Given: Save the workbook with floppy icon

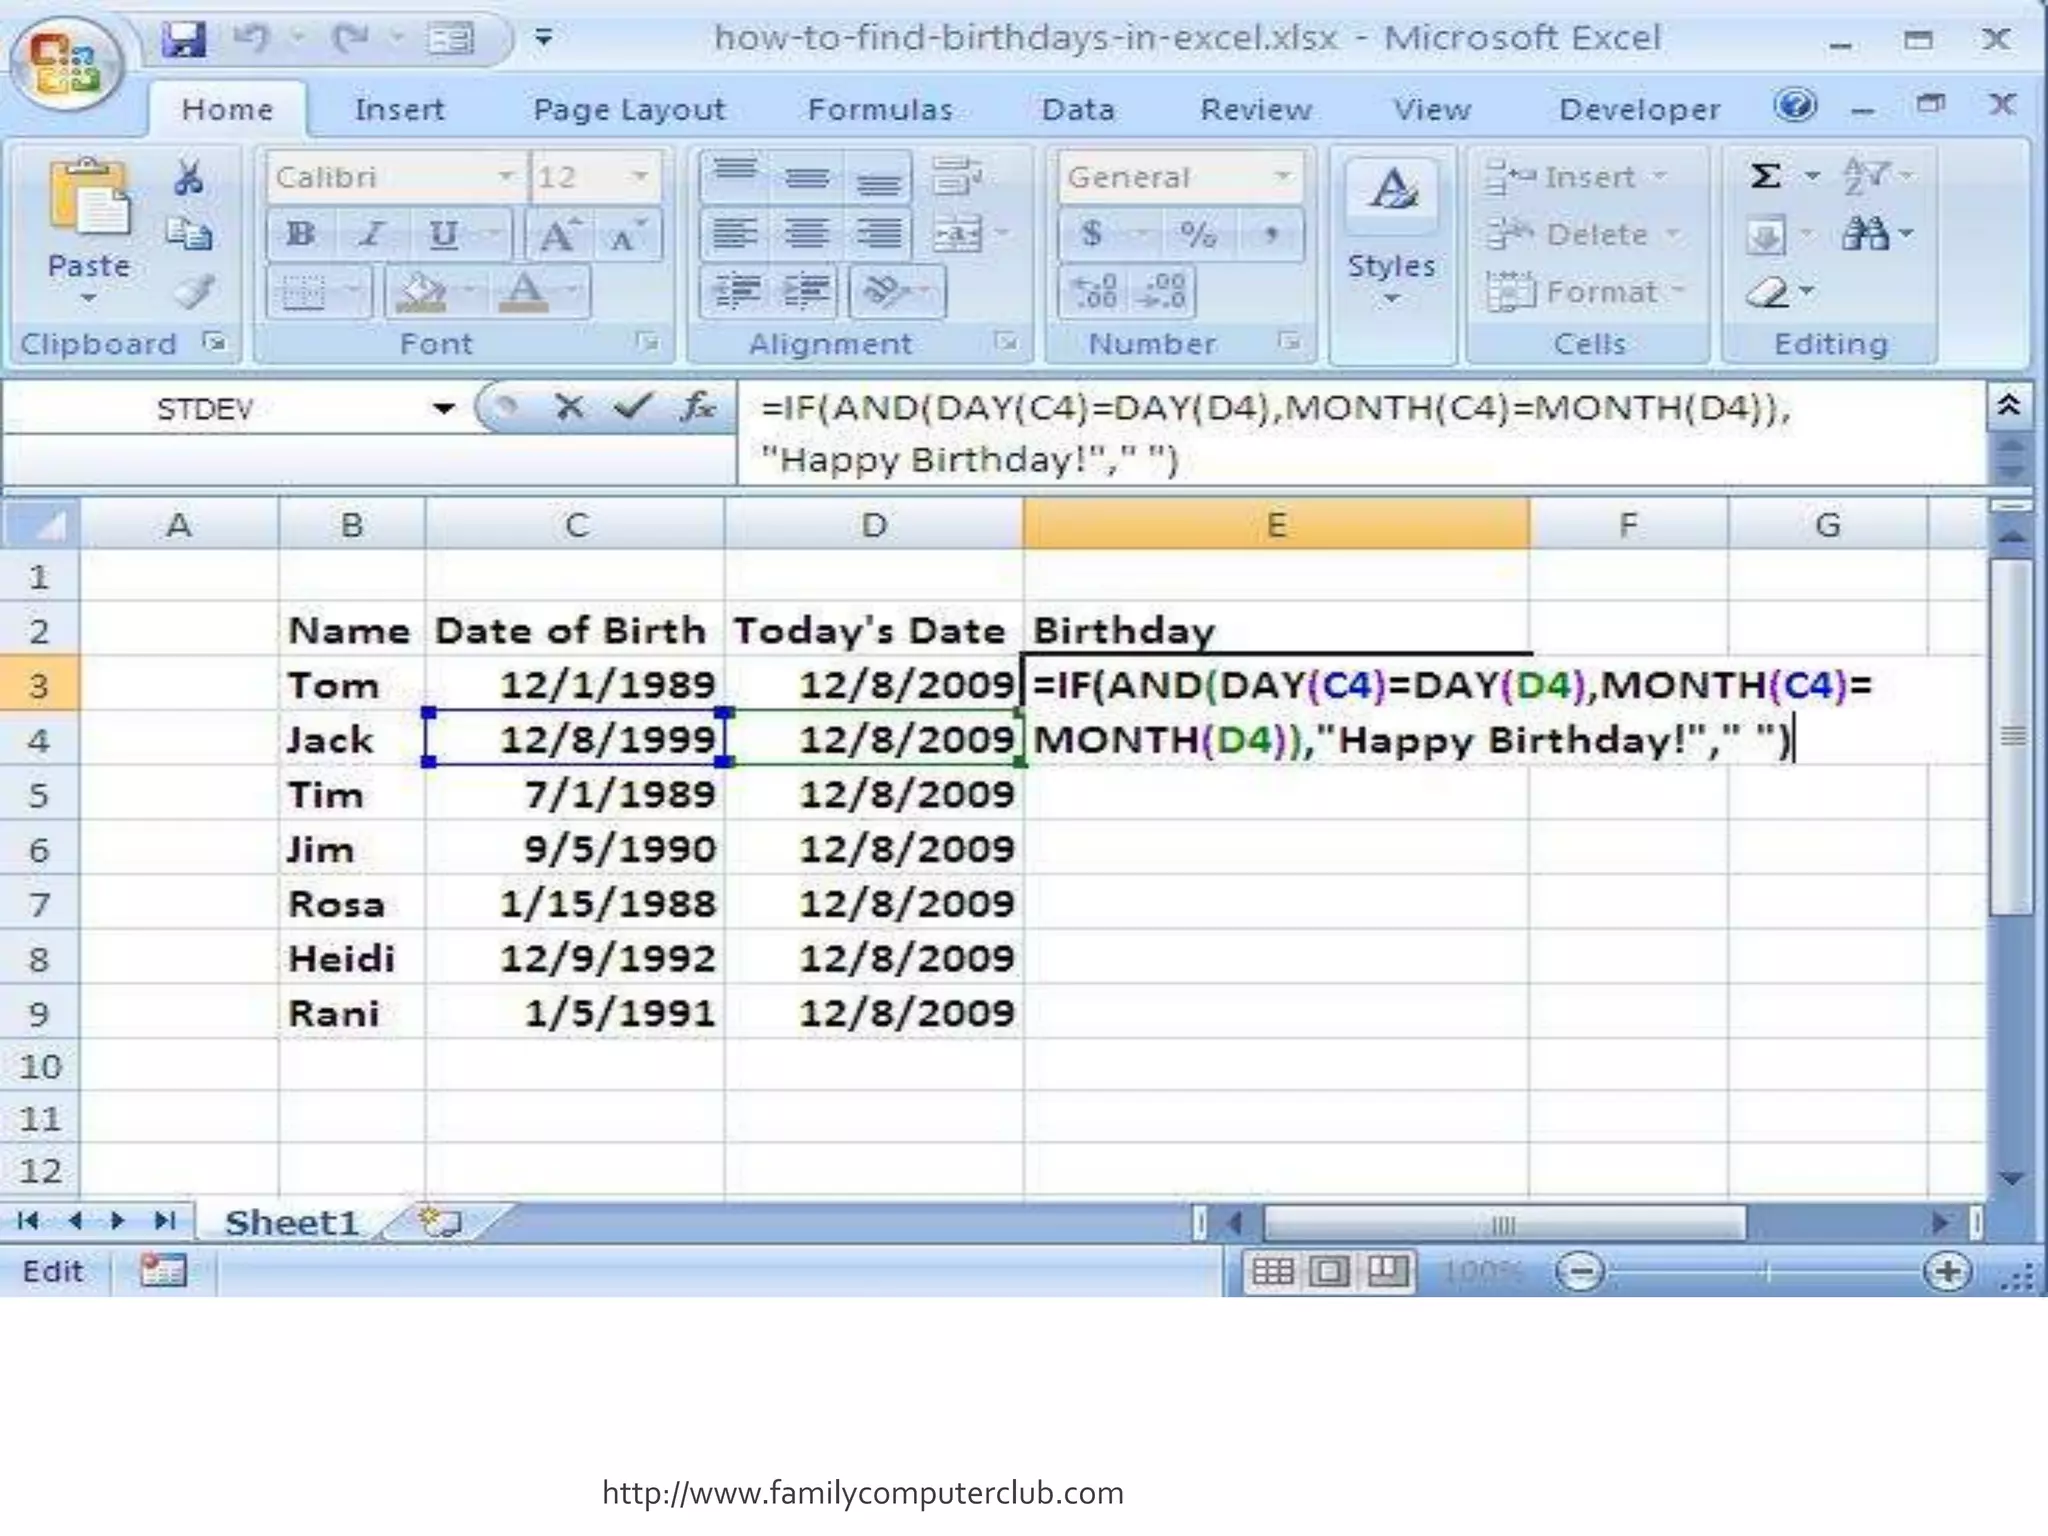Looking at the screenshot, I should [x=184, y=40].
